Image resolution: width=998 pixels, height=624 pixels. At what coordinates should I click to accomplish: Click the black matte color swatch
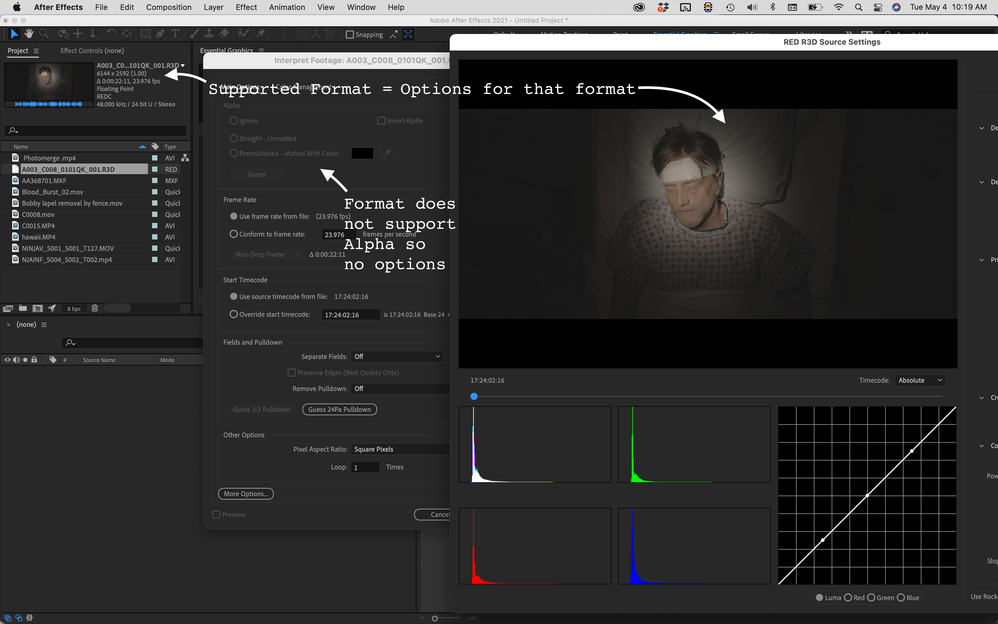click(362, 153)
